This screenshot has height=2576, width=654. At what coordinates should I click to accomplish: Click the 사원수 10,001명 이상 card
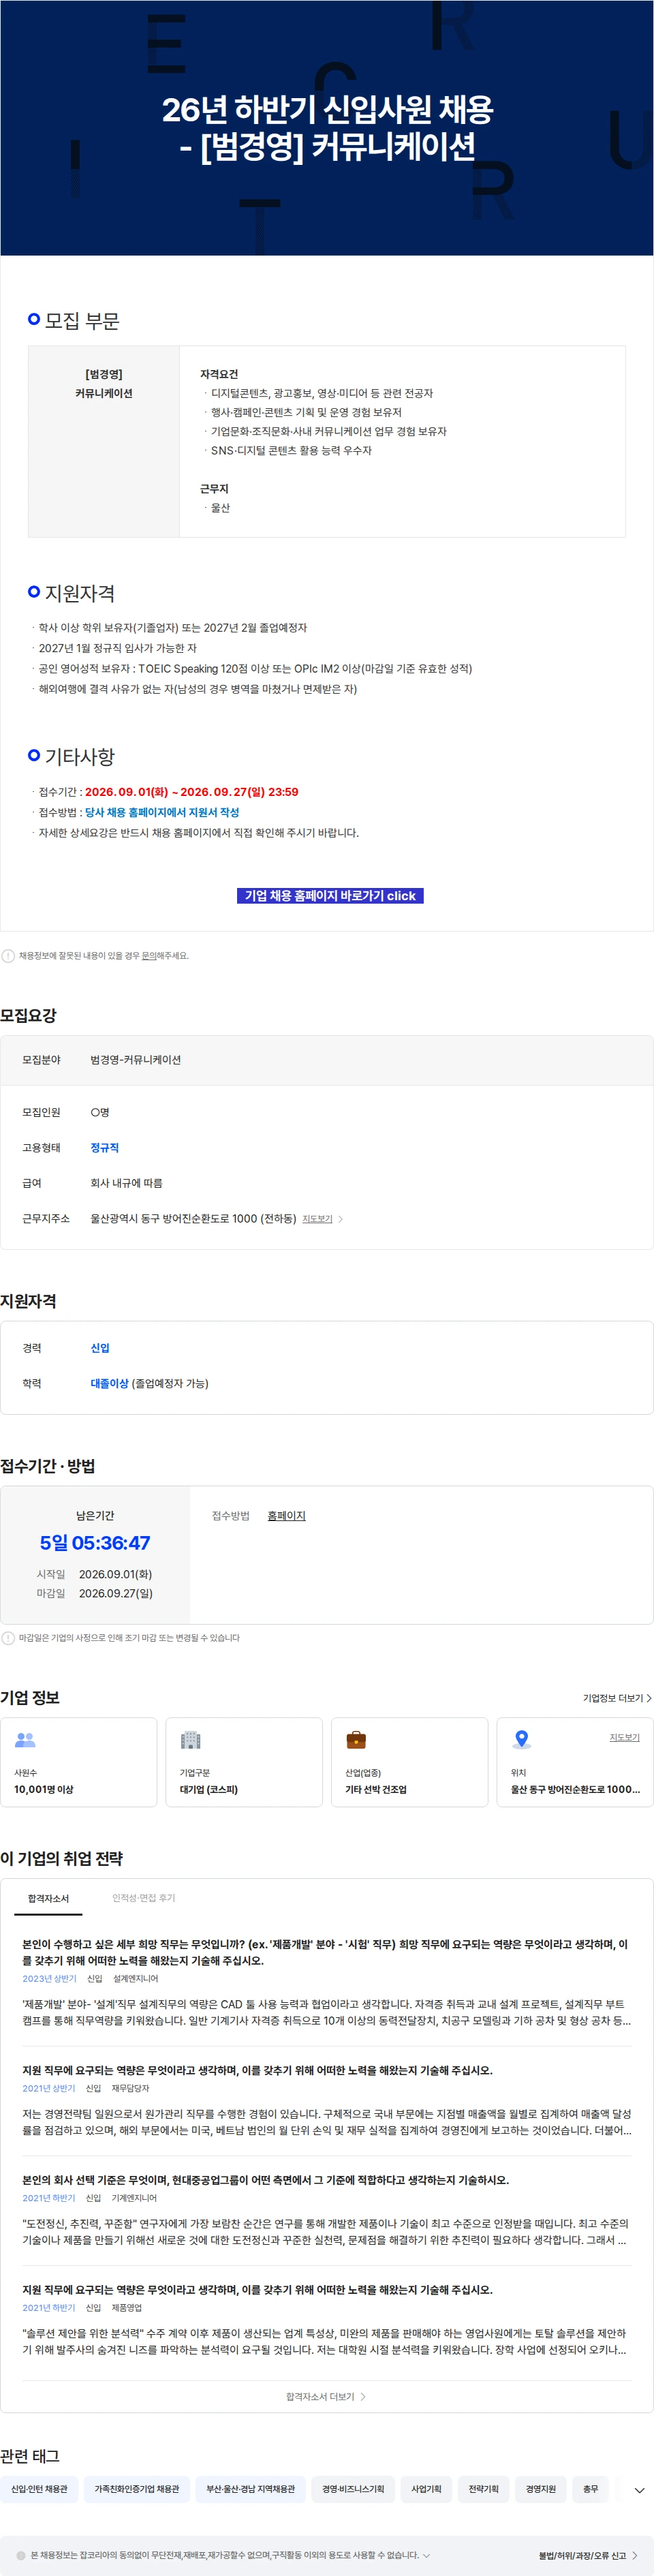point(79,1761)
